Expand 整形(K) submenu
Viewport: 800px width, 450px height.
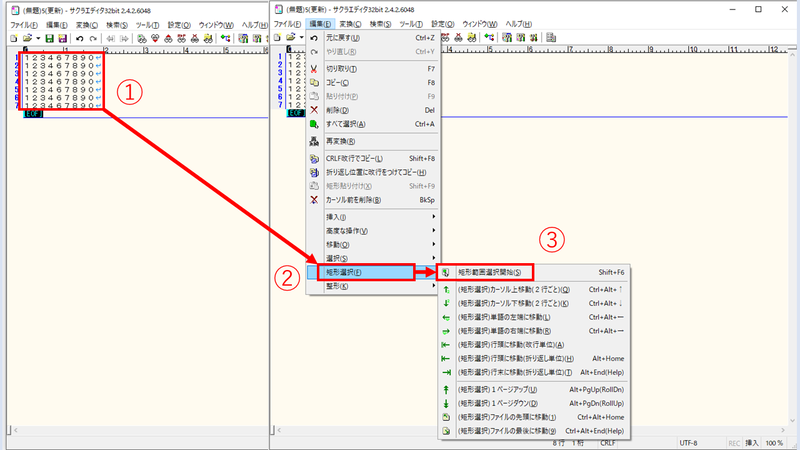click(372, 286)
